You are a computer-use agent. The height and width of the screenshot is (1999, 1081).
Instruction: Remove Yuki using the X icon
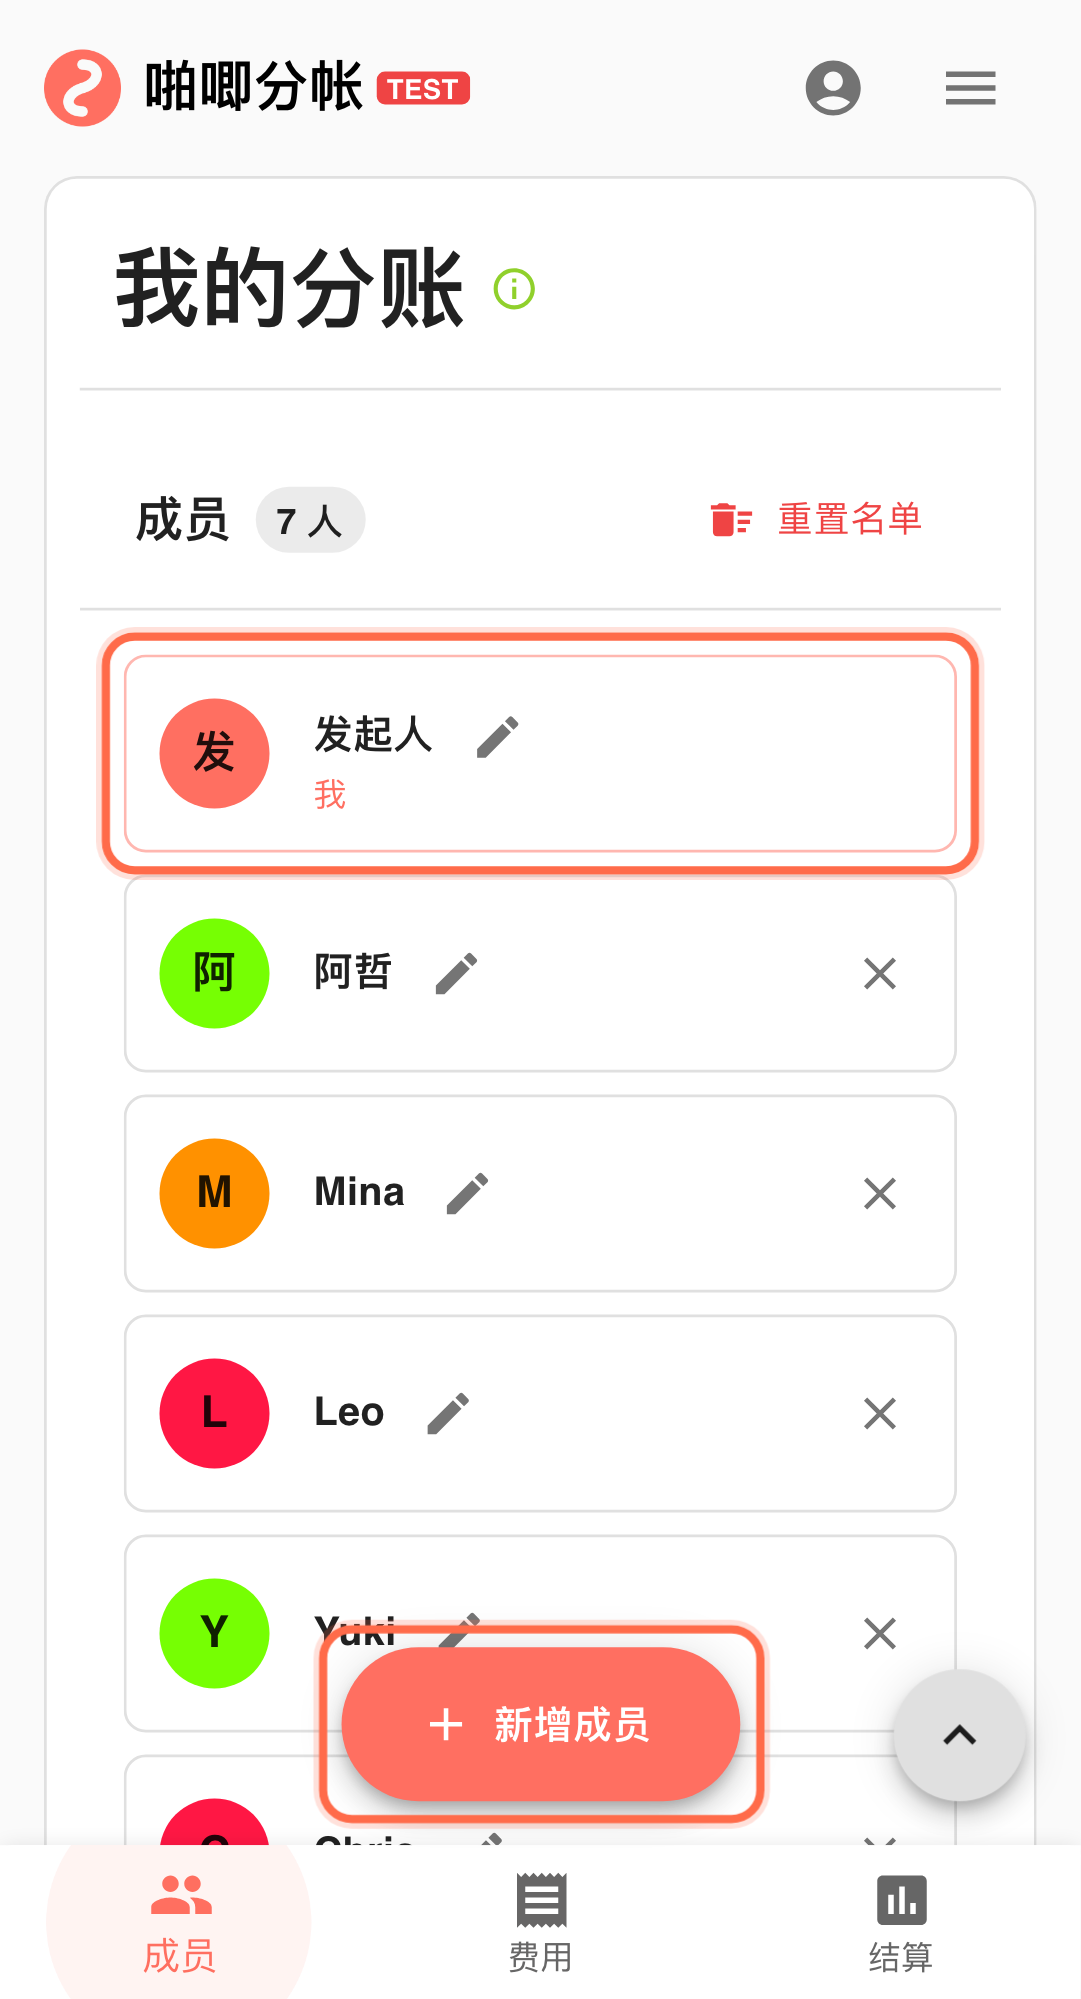coord(880,1633)
